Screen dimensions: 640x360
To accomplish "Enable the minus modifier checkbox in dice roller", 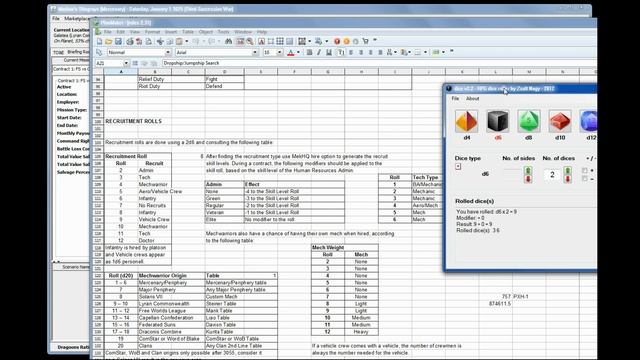I will (585, 179).
